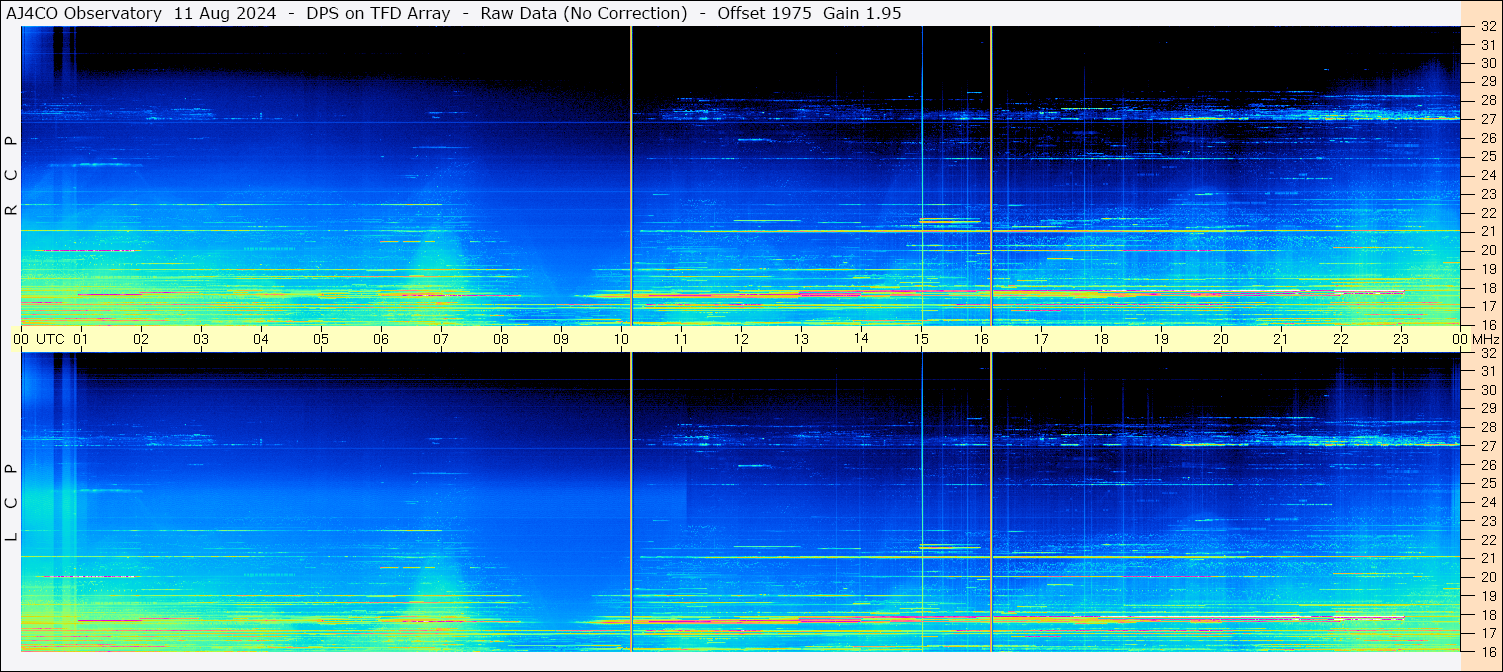Select the 27 MHz label on the RCP frequency scale

pos(1488,119)
